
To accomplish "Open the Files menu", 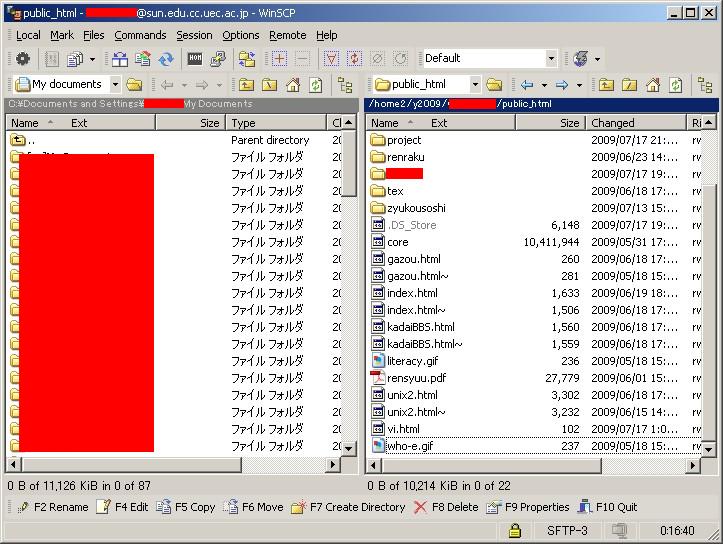I will click(x=94, y=35).
